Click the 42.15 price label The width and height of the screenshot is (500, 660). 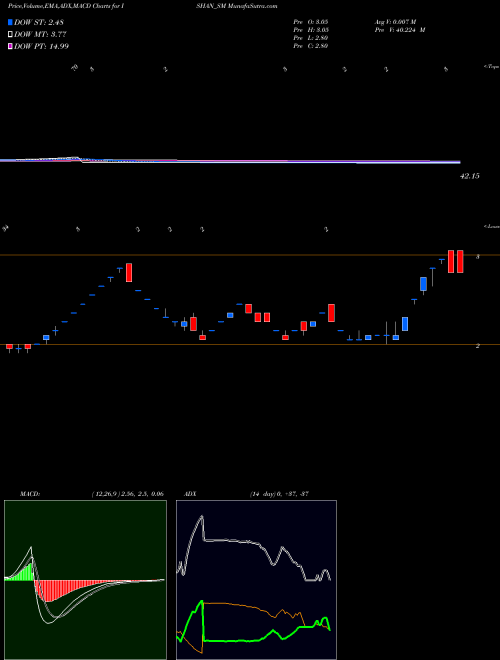469,176
